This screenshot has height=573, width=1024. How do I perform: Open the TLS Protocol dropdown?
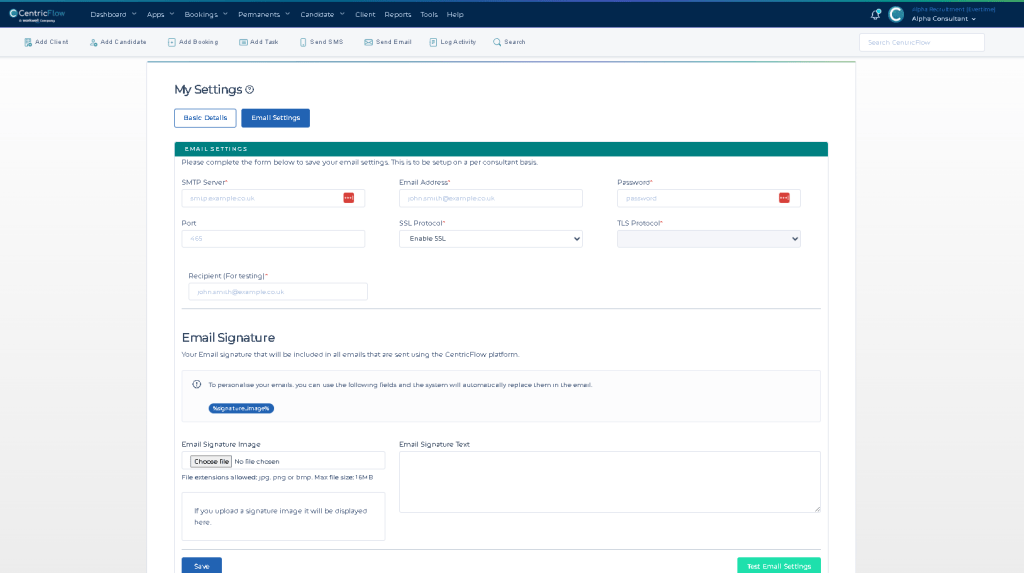coord(709,238)
